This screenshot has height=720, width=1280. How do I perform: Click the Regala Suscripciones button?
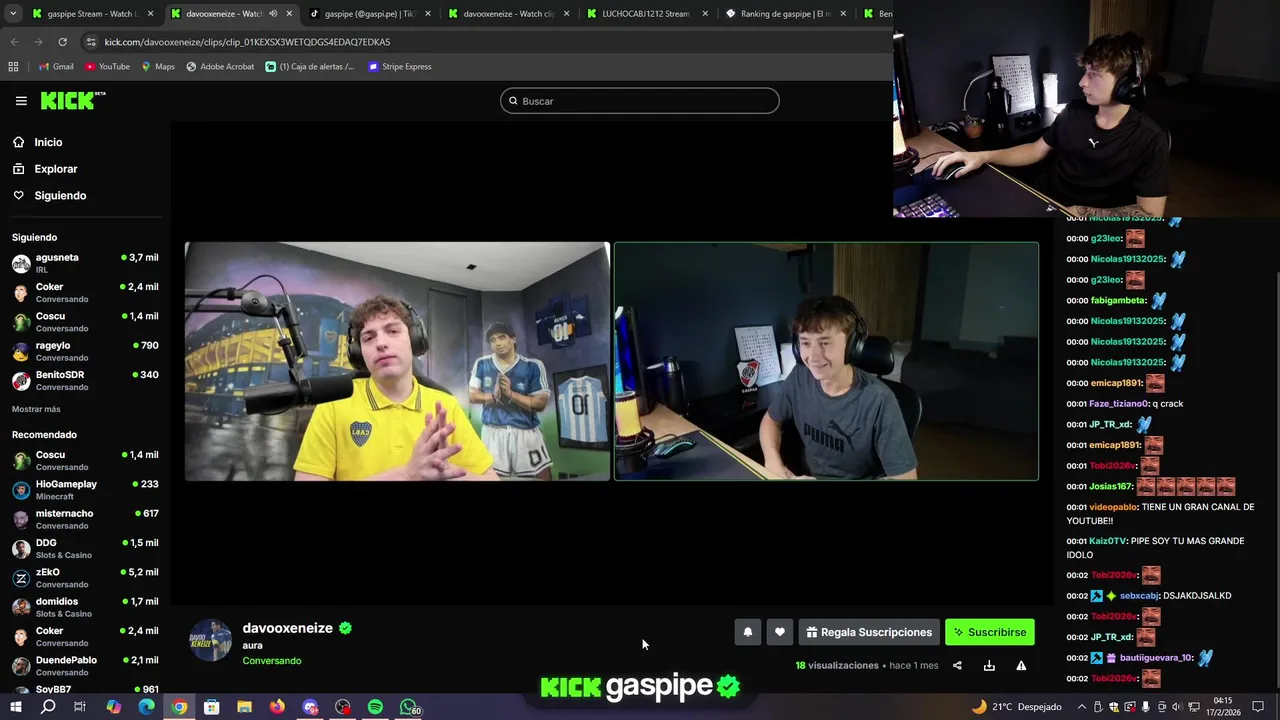pyautogui.click(x=869, y=632)
